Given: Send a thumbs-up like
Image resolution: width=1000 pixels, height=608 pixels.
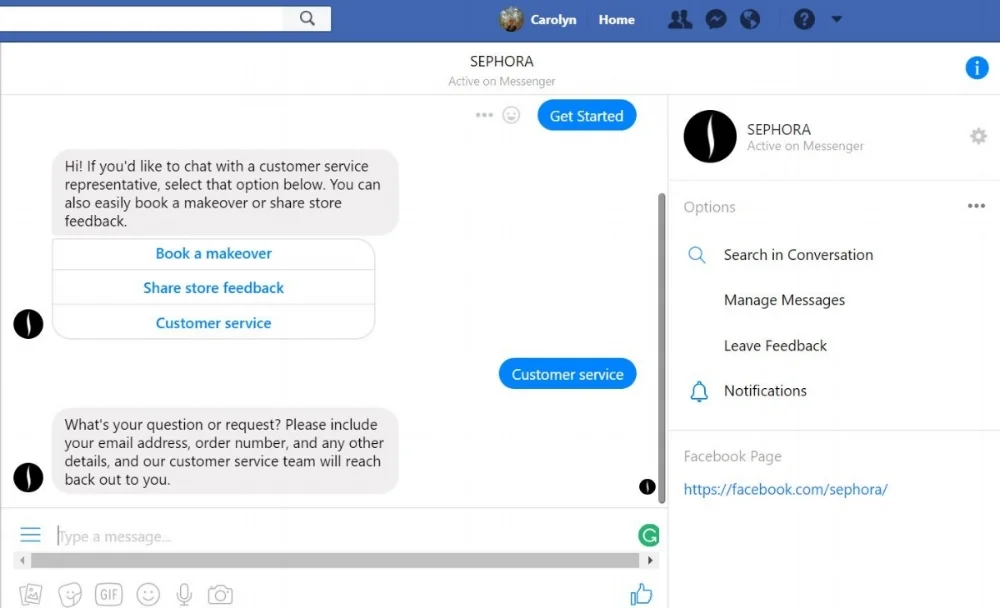Looking at the screenshot, I should [641, 594].
